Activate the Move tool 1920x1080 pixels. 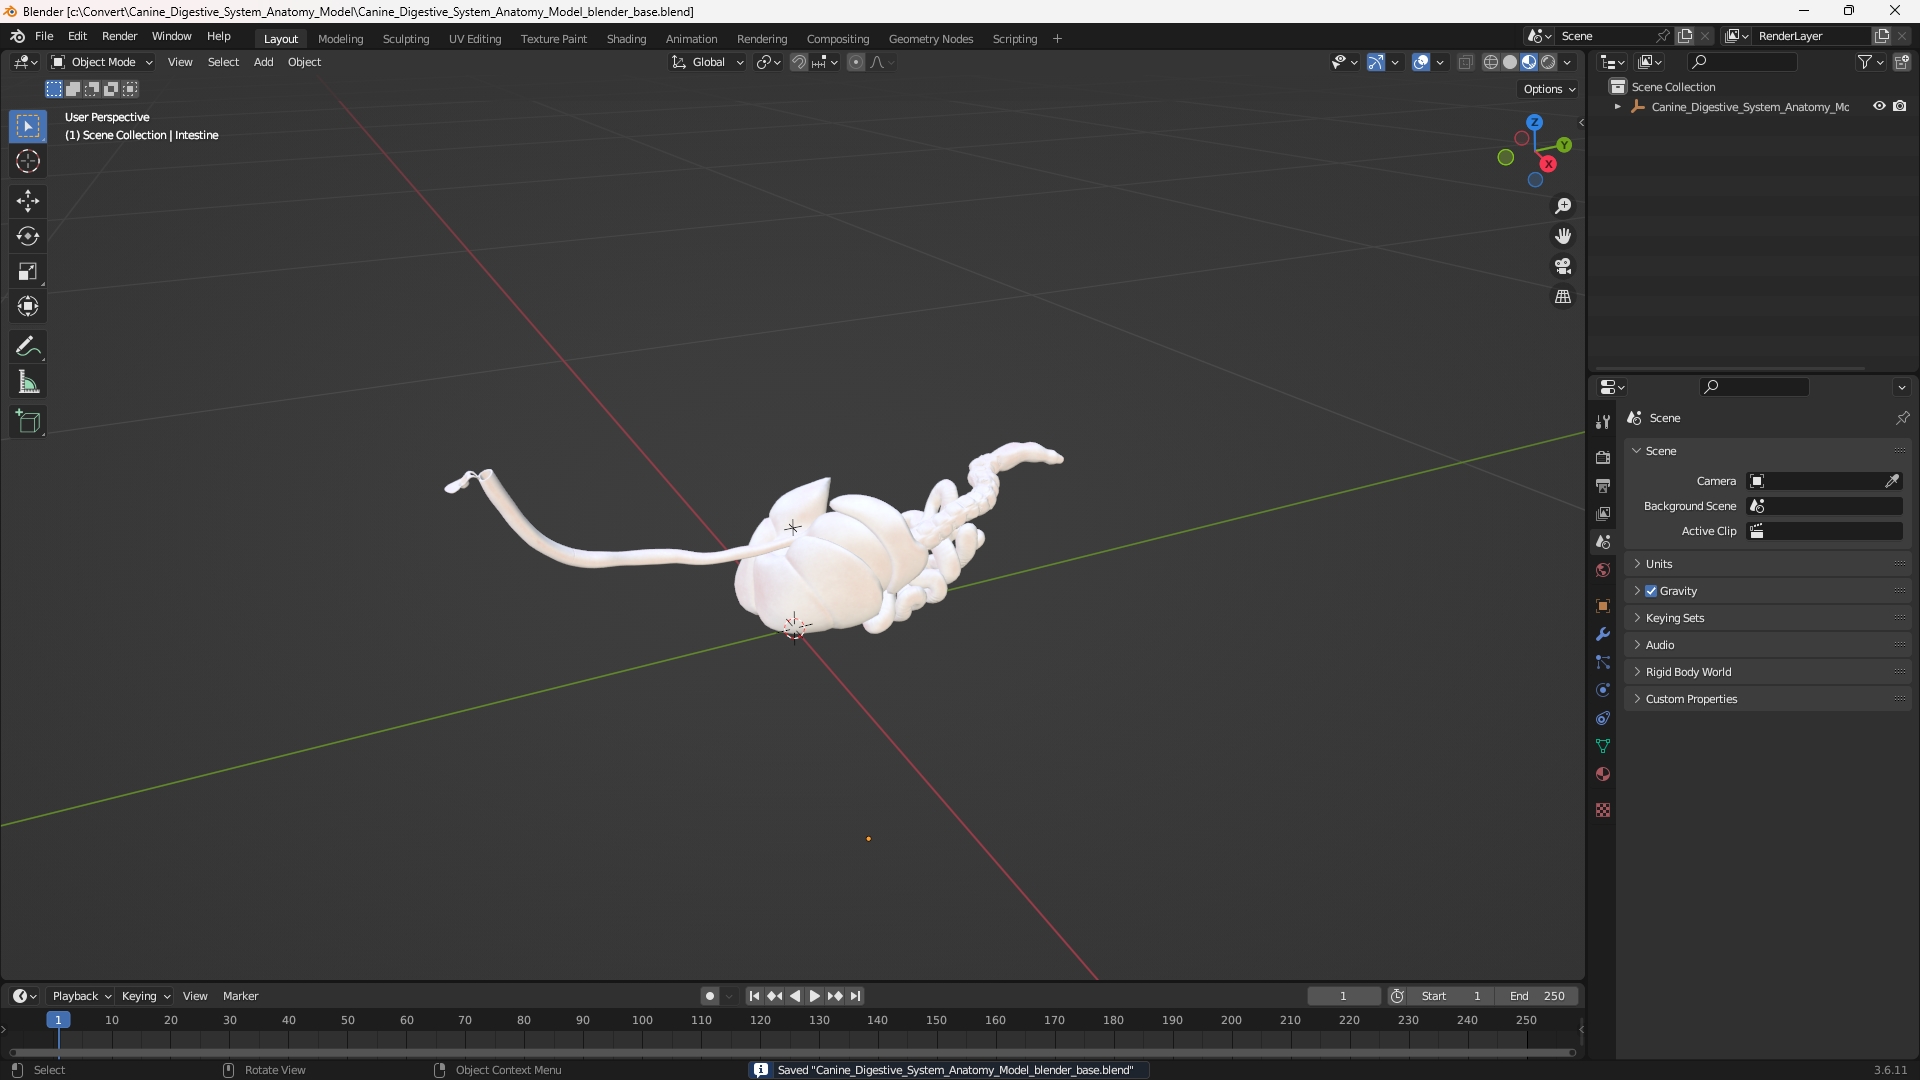[28, 201]
